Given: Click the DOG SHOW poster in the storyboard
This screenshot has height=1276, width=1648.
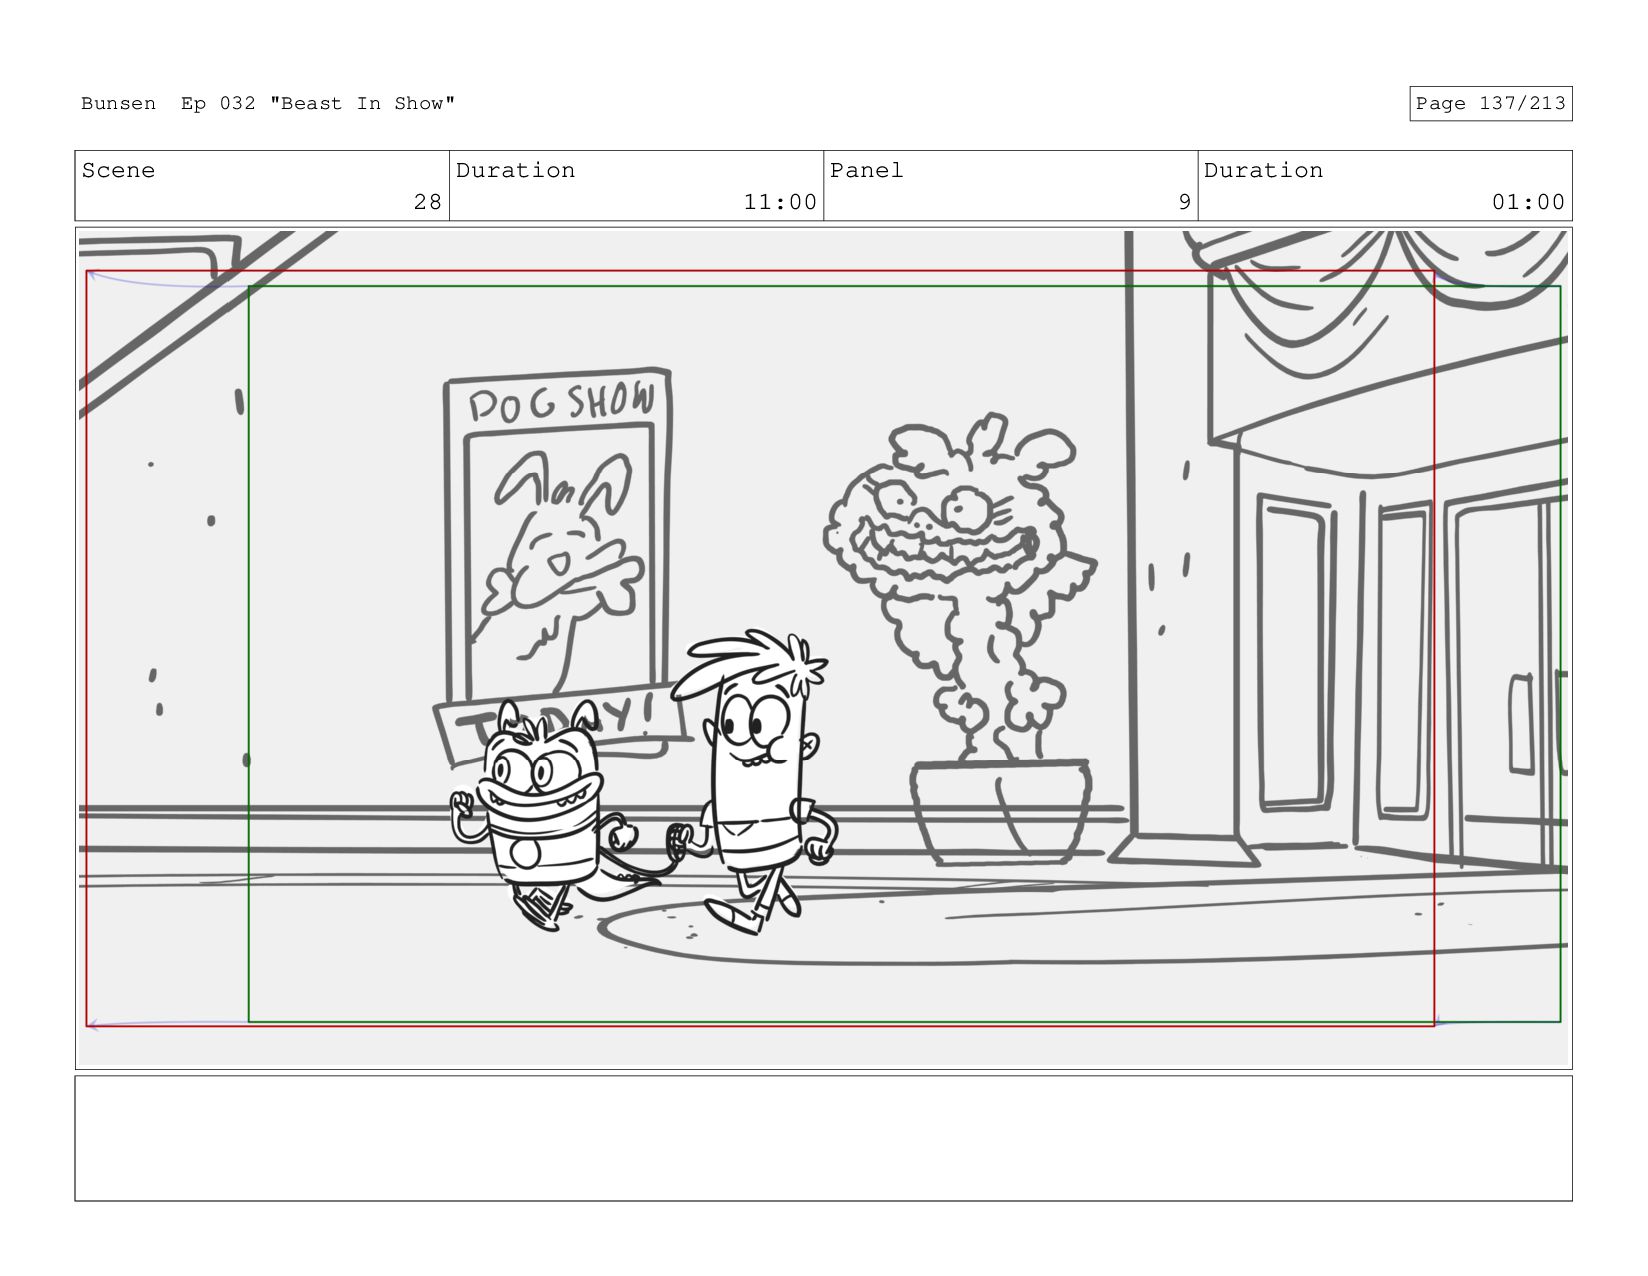Looking at the screenshot, I should click(x=558, y=537).
